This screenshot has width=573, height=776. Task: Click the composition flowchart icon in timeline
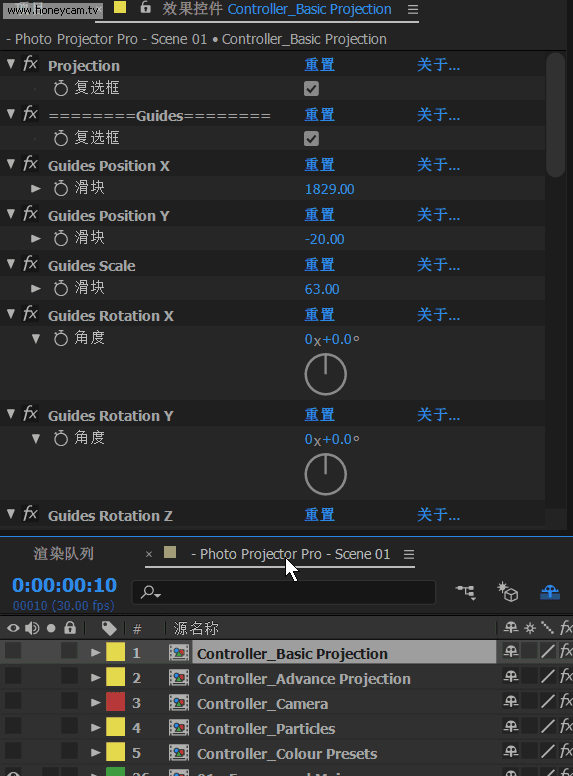[x=466, y=592]
